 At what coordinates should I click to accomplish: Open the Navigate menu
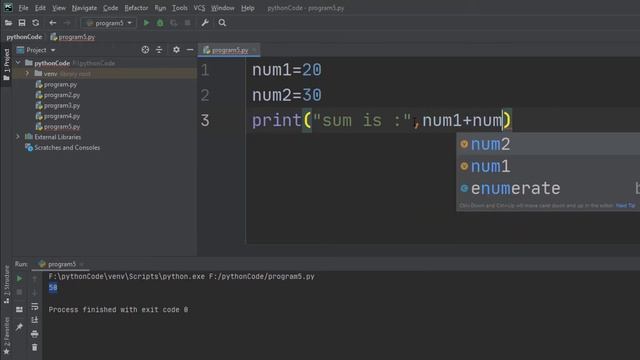pos(84,8)
